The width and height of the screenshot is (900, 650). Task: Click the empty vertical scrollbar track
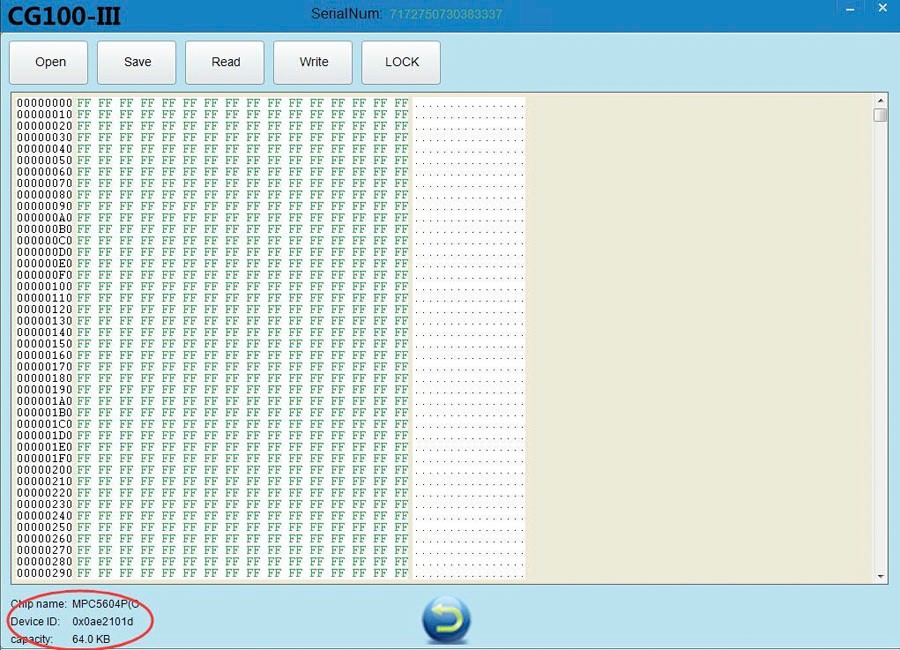(x=880, y=350)
